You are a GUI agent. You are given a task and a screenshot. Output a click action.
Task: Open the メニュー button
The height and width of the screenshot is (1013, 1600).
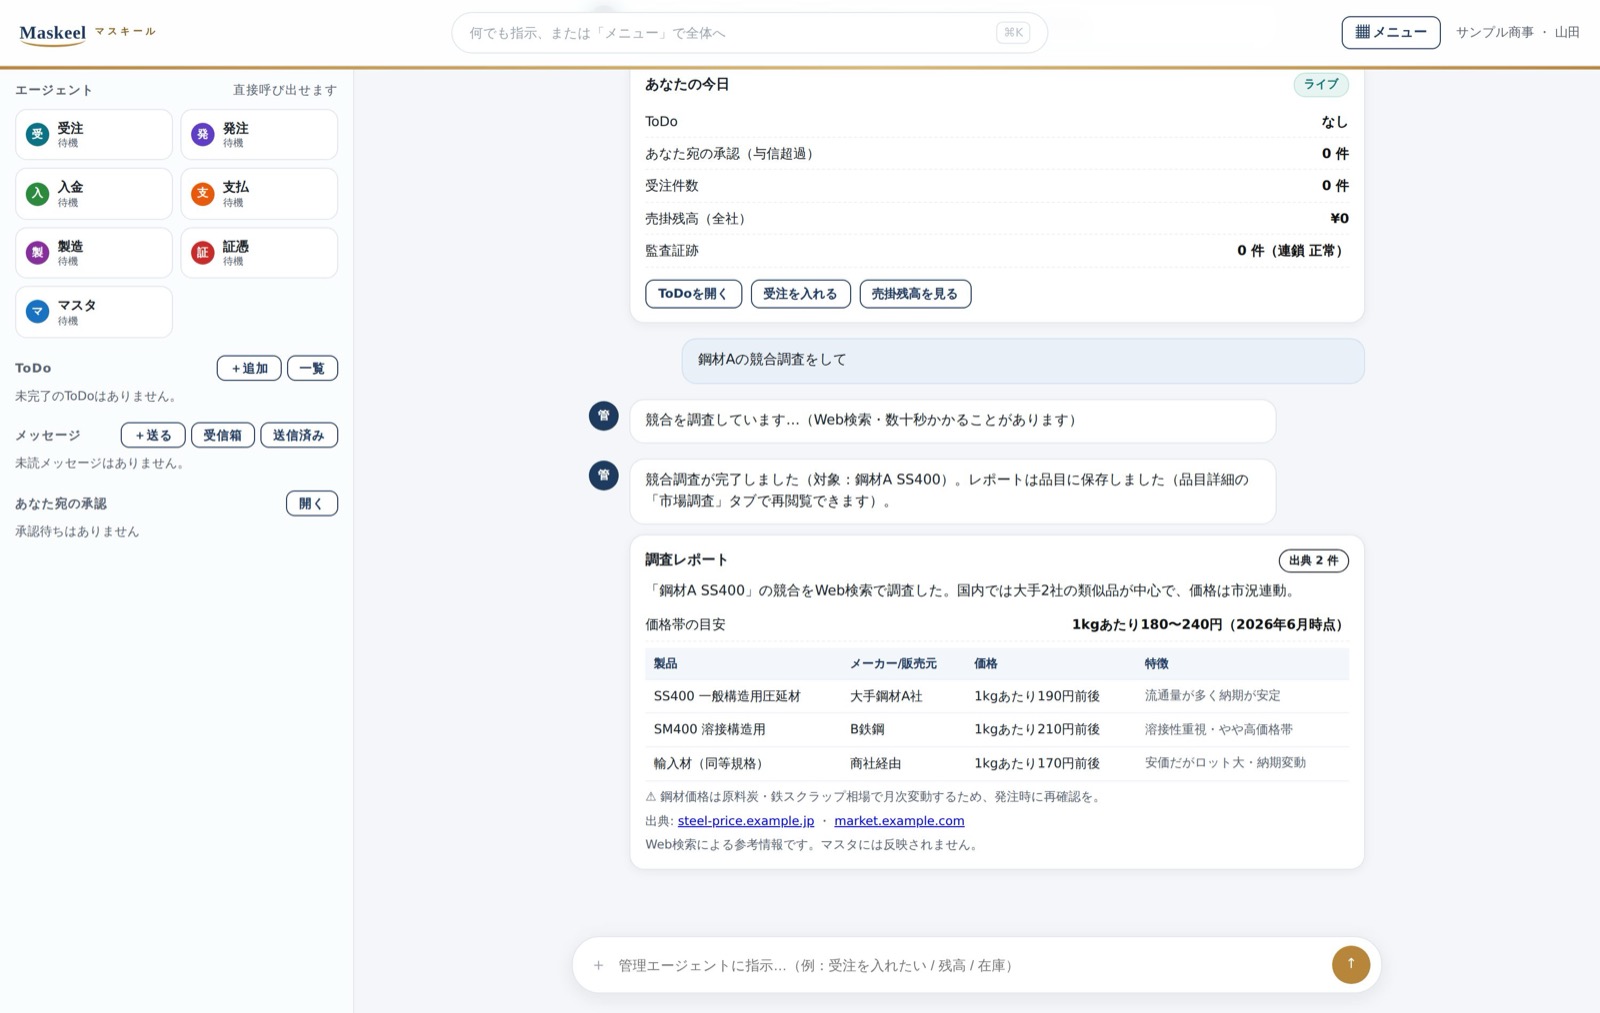tap(1391, 32)
